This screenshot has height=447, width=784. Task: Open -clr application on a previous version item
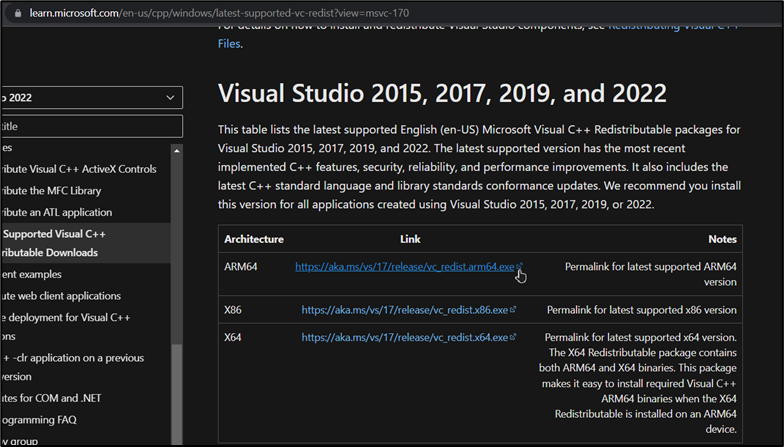pos(72,367)
